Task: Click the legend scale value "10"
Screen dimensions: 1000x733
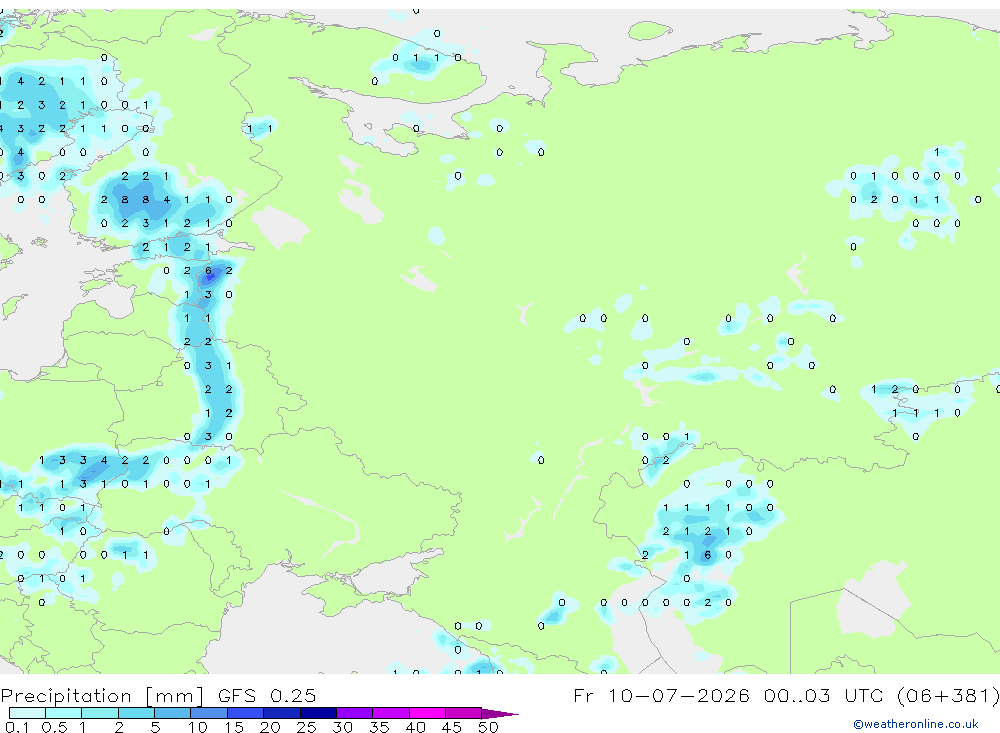Action: click(197, 727)
